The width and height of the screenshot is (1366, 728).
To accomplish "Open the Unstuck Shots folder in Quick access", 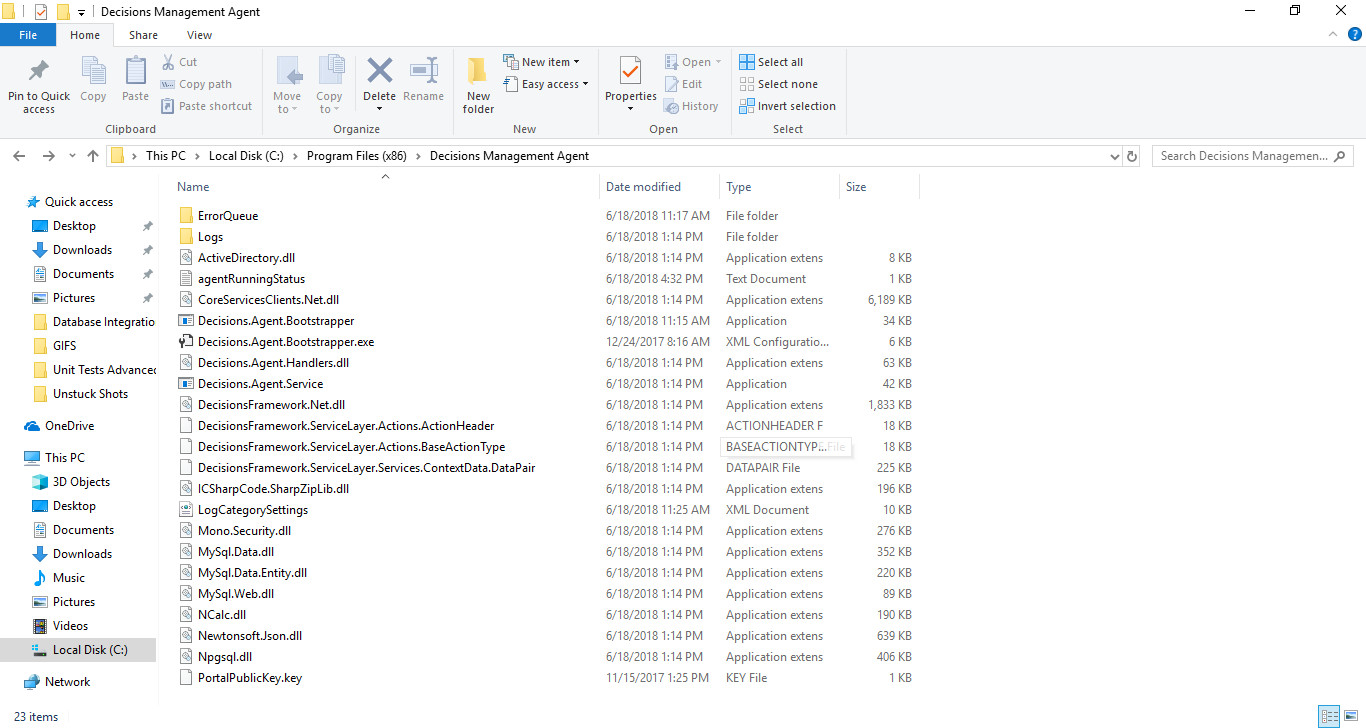I will (x=90, y=394).
